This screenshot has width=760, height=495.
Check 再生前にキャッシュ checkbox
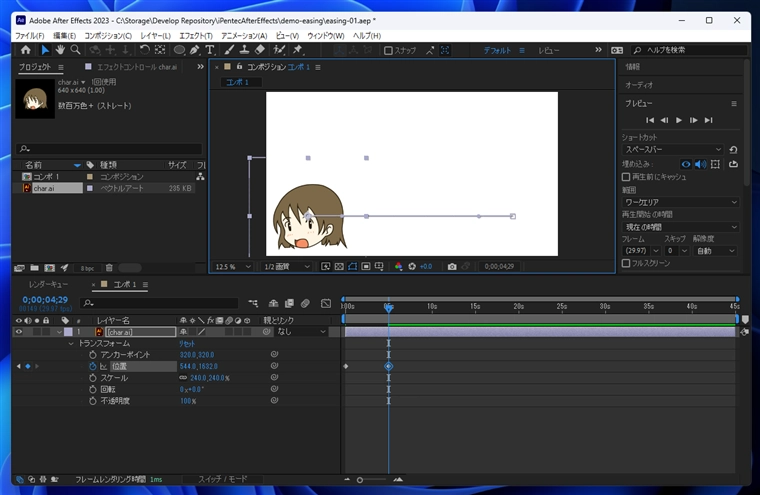pyautogui.click(x=626, y=177)
